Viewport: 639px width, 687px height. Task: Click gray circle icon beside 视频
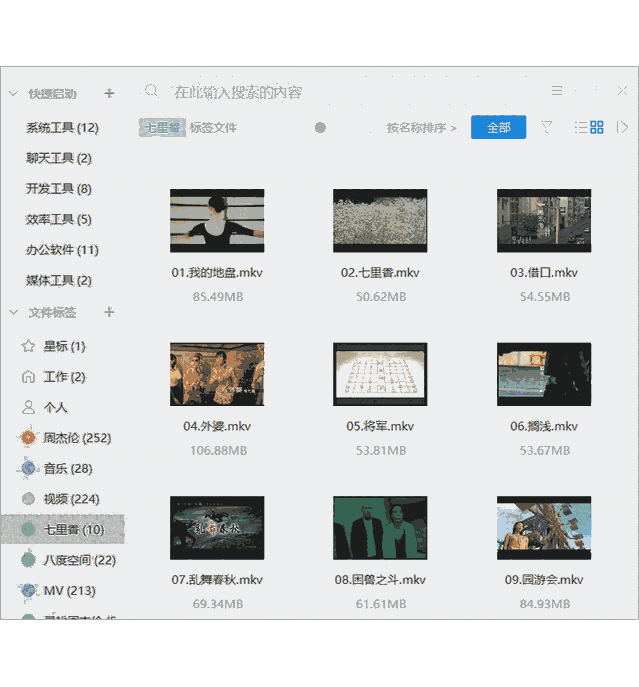(x=28, y=499)
